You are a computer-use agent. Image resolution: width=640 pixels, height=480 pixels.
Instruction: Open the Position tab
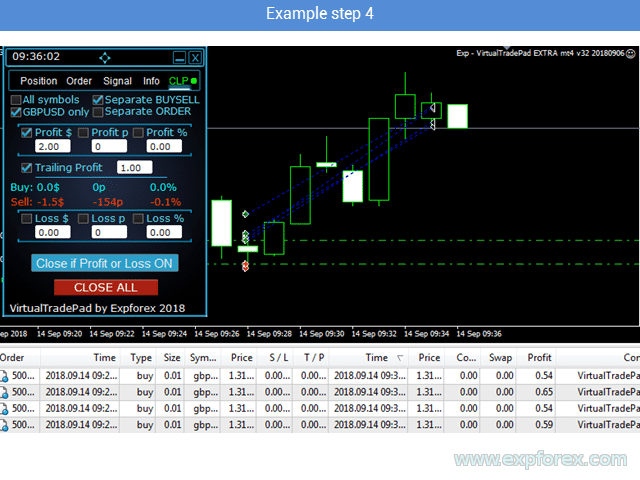click(39, 81)
